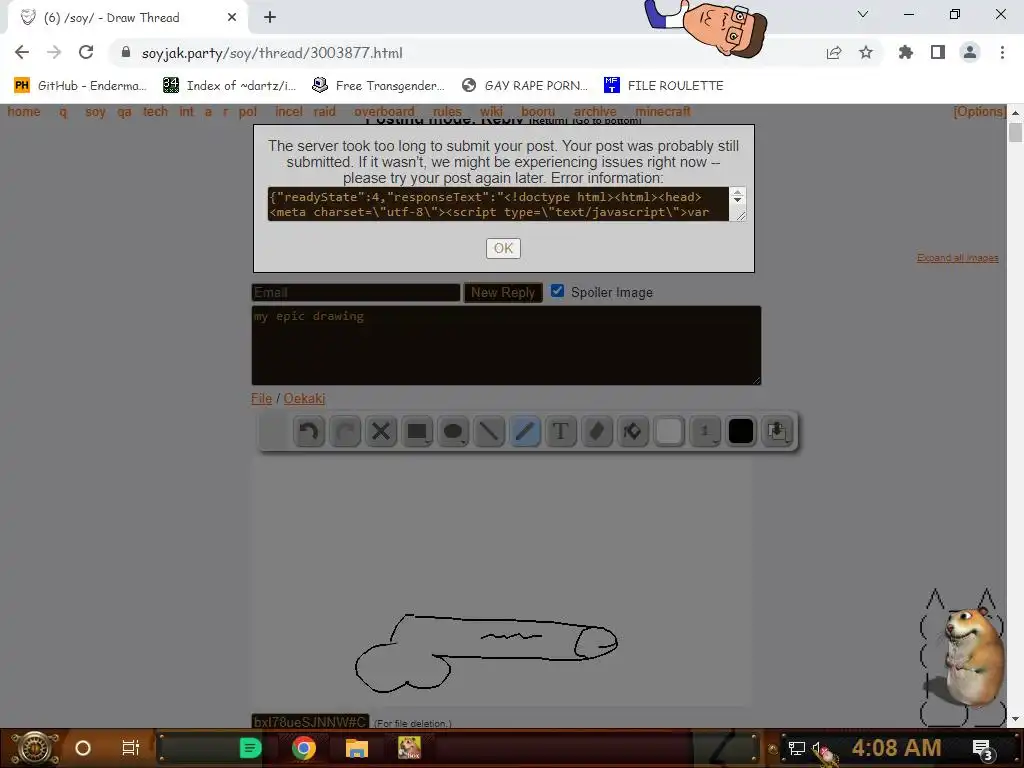Open the stroke width 1 dropdown
This screenshot has height=768, width=1024.
coord(705,431)
